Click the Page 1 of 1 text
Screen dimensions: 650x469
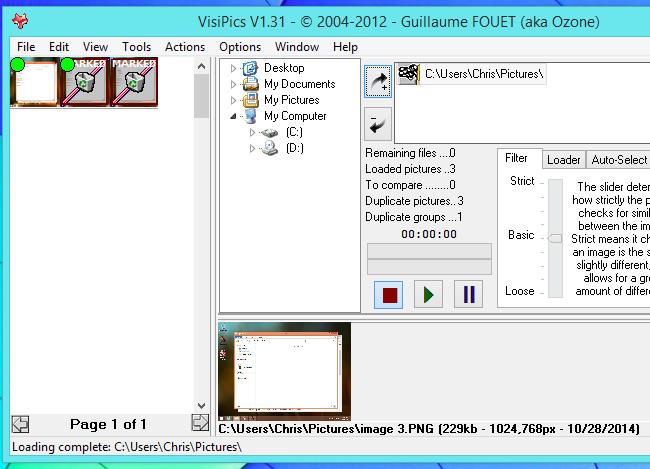tap(108, 424)
